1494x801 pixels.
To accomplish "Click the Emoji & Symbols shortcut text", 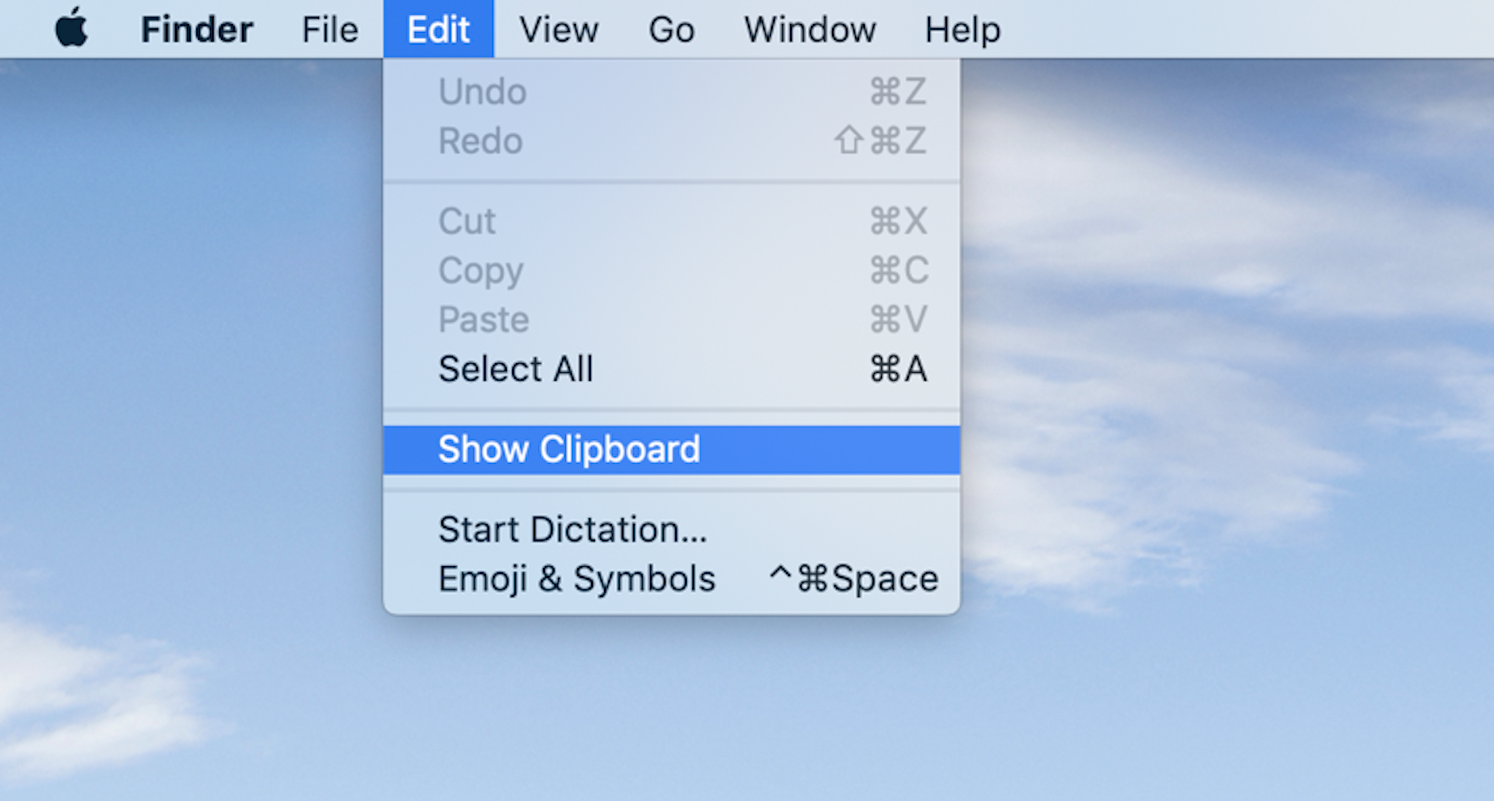I will [x=855, y=578].
